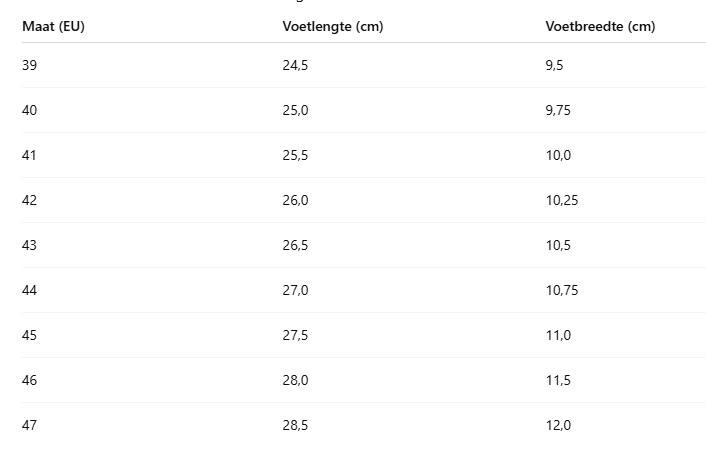Screen dimensions: 706x459
Task: Click foot width value 10,75
Action: coord(562,291)
